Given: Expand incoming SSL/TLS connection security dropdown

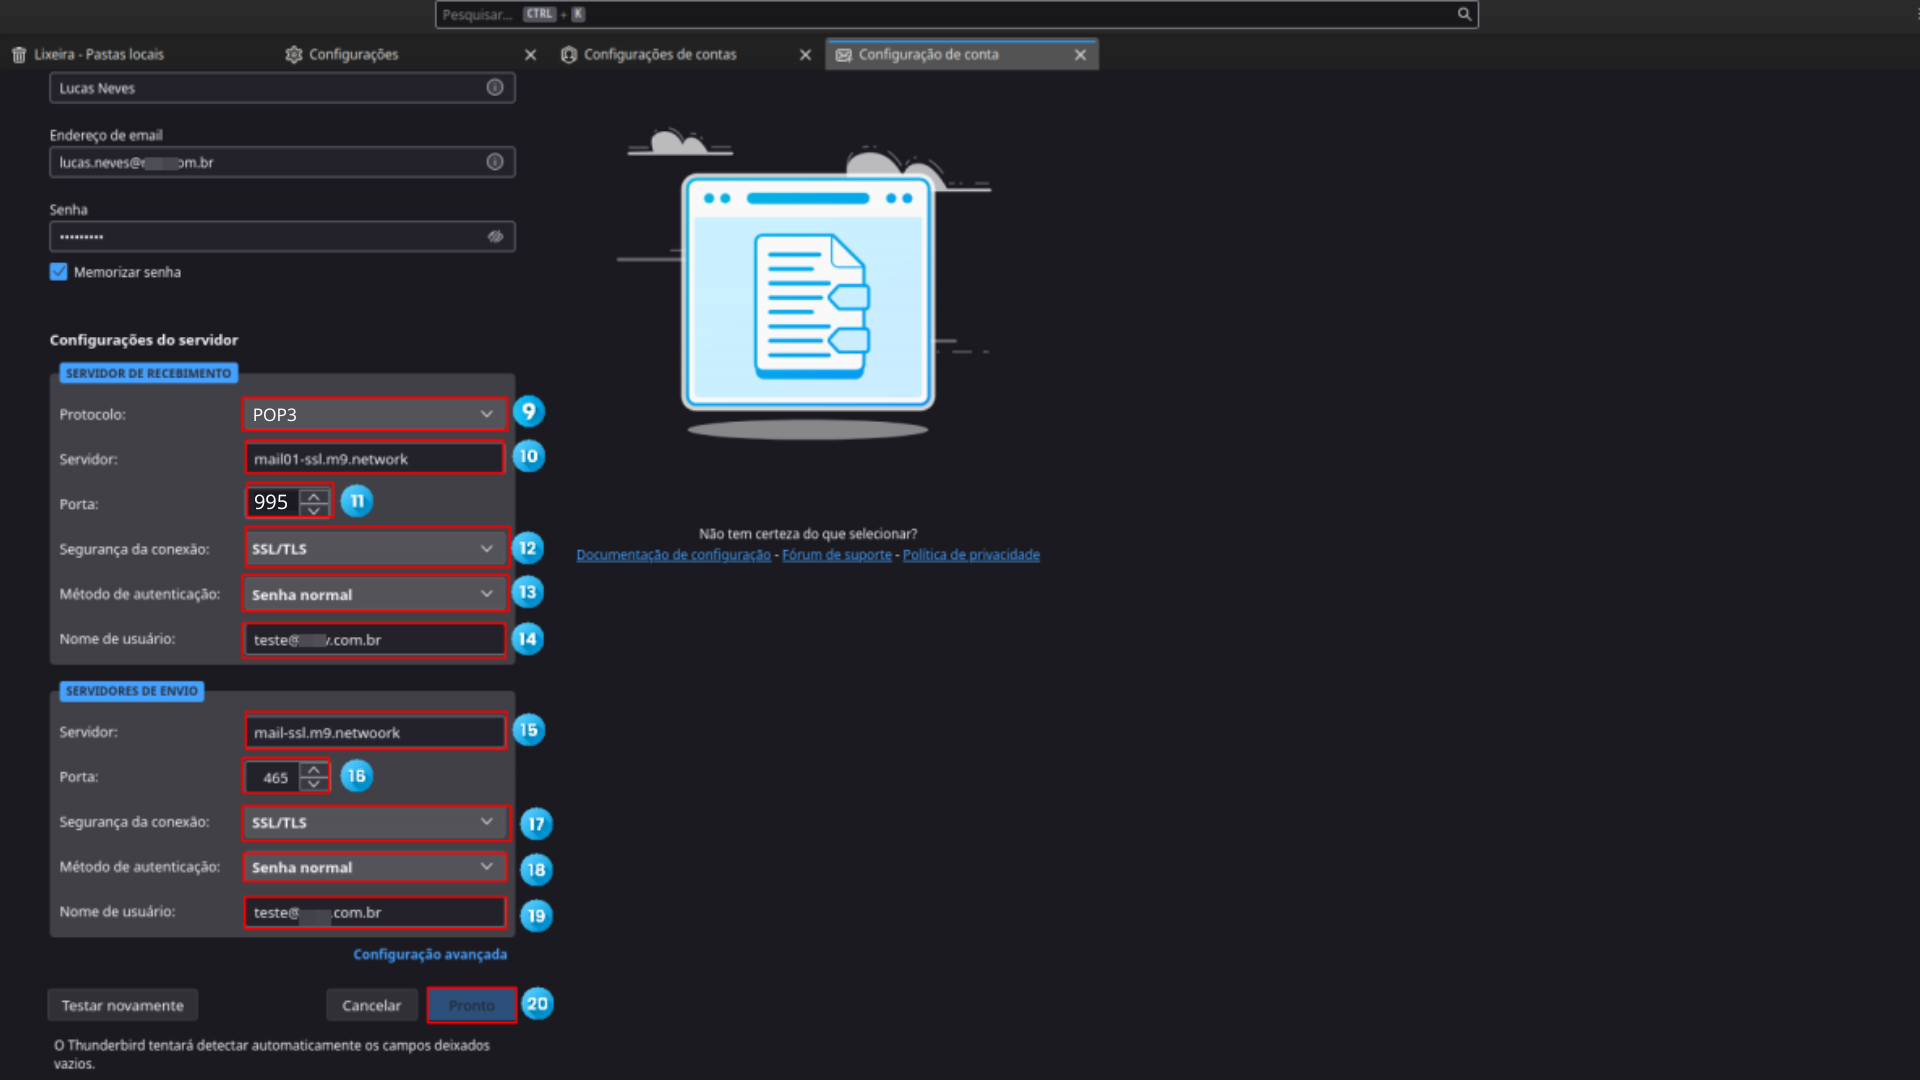Looking at the screenshot, I should (x=374, y=549).
